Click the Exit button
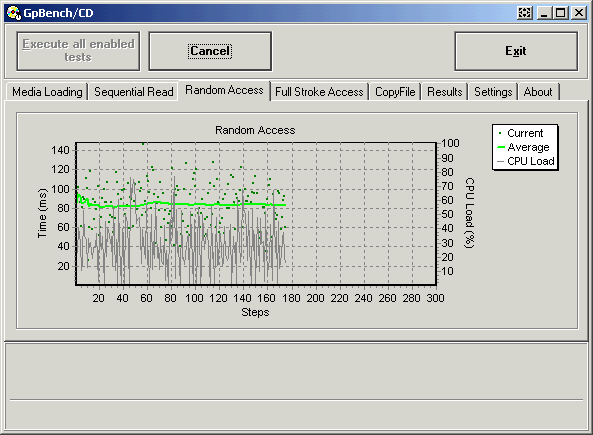This screenshot has height=435, width=593. pos(516,51)
